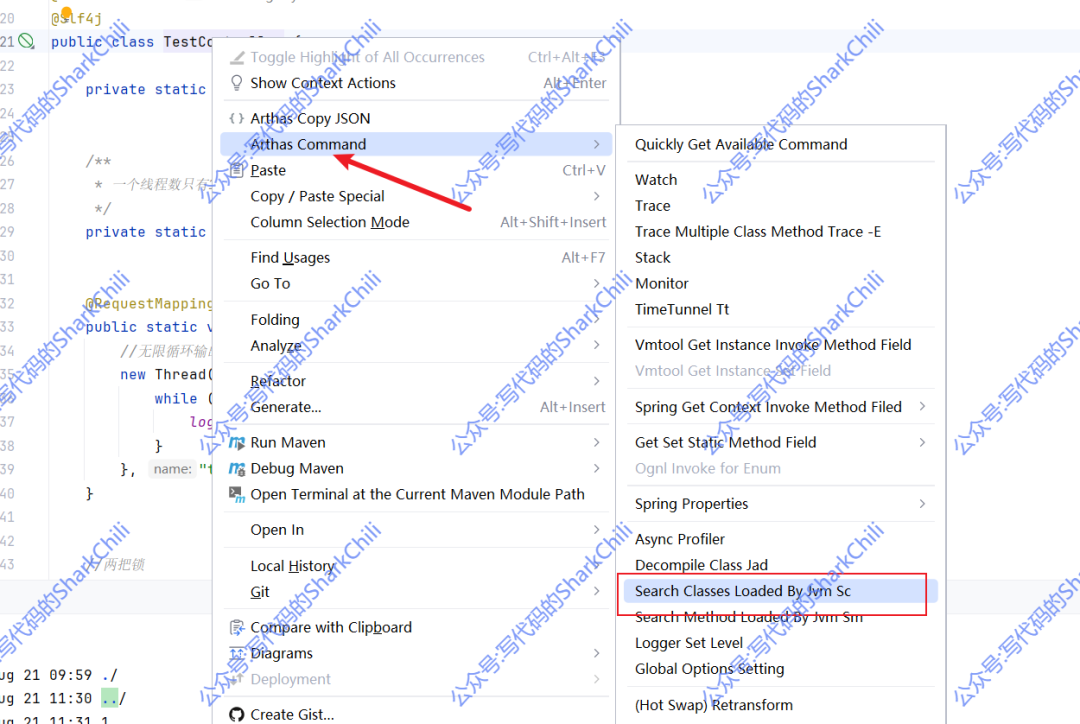Expand the Open In submenu arrow
Screen dimensions: 1080x724
coord(596,530)
